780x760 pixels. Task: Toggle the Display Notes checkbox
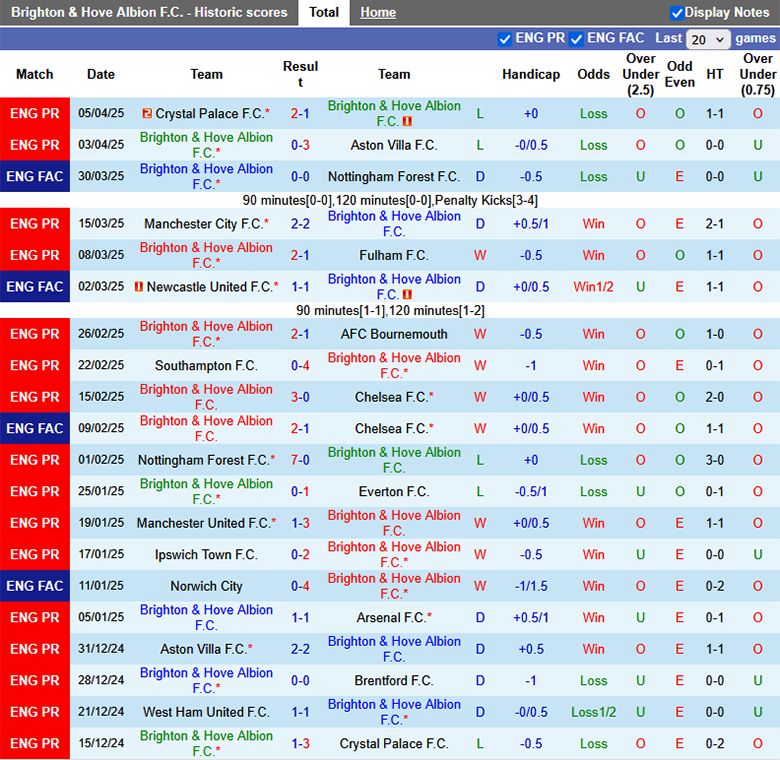click(x=676, y=13)
